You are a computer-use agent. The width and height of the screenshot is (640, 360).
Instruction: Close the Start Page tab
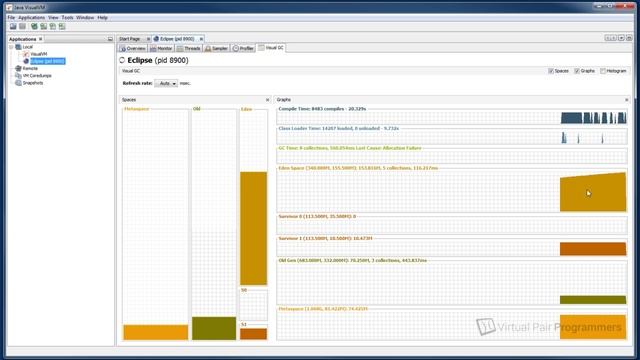(x=148, y=39)
